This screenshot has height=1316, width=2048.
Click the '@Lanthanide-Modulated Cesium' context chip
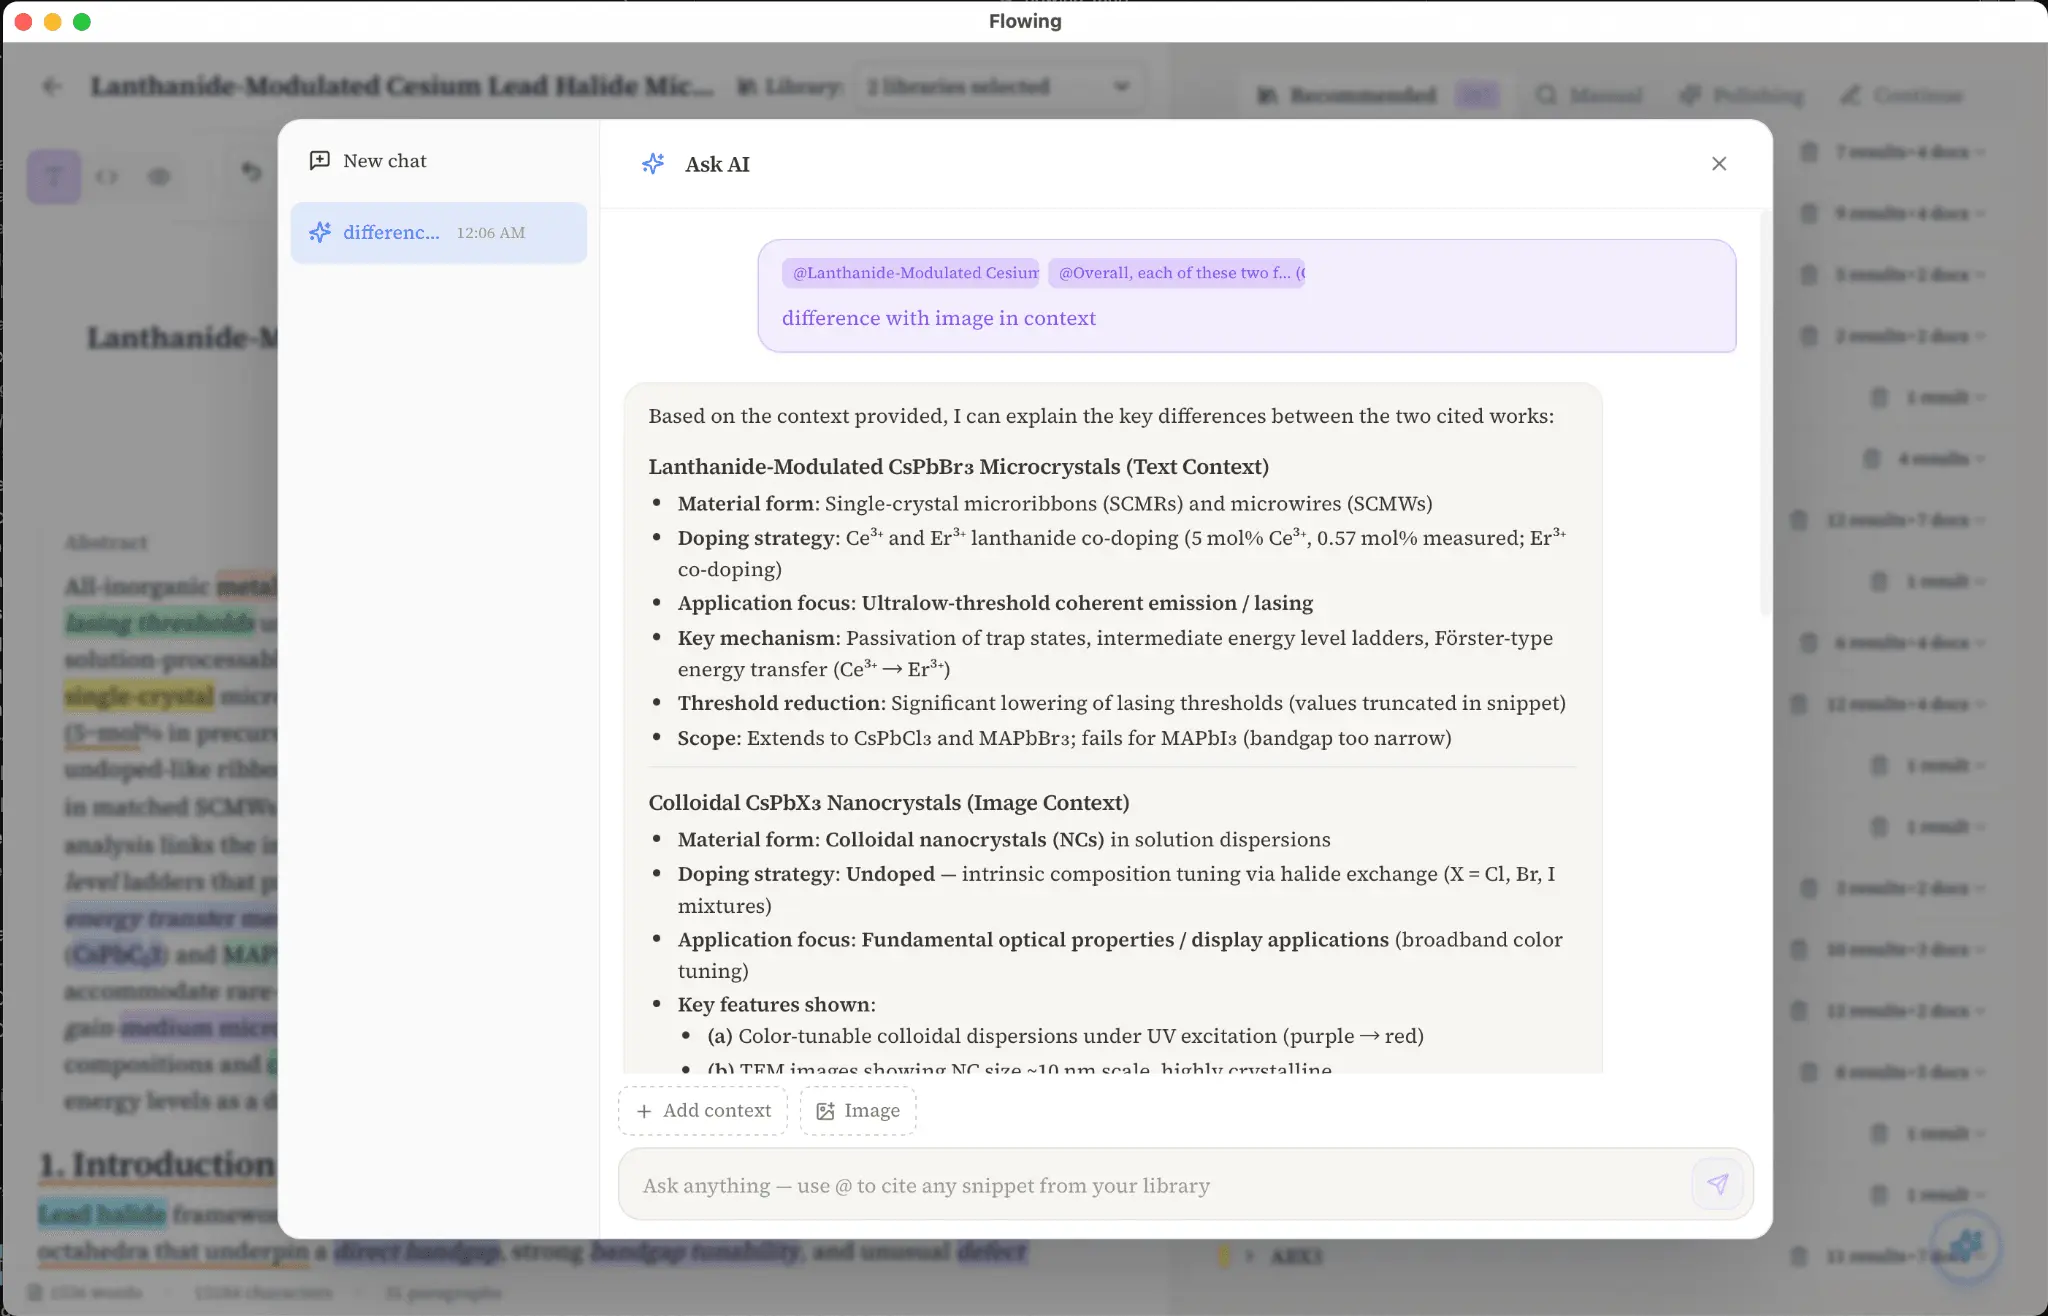tap(911, 273)
